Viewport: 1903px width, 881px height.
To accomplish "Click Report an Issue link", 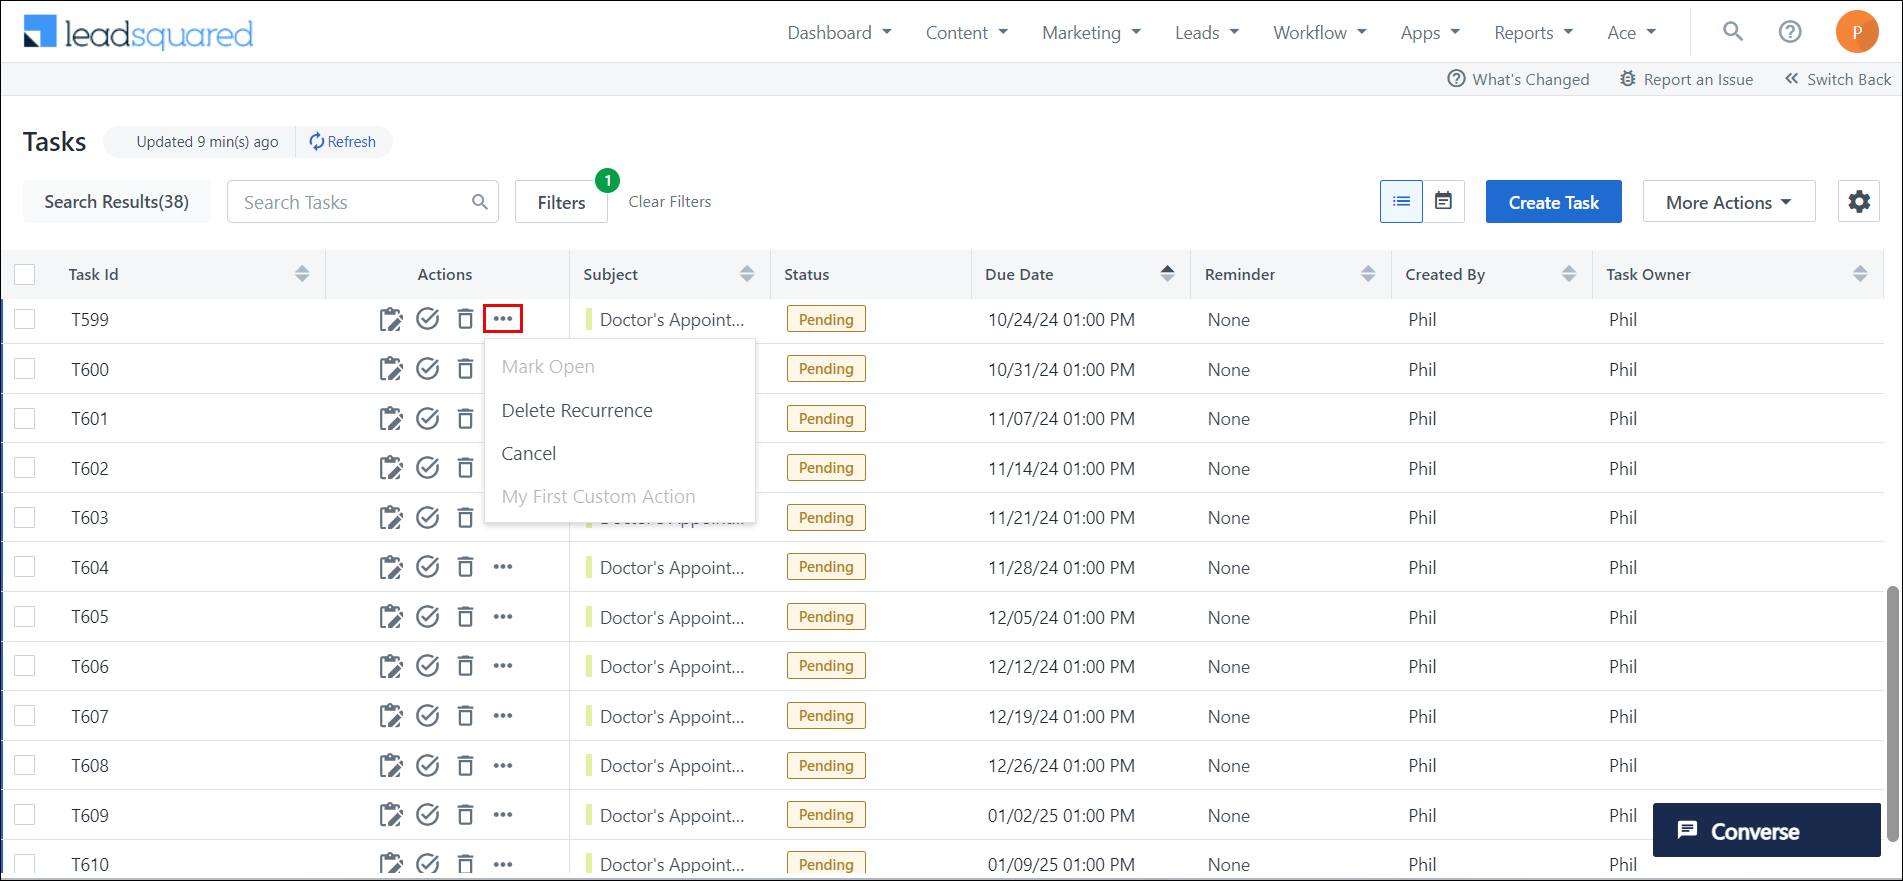I will 1686,79.
